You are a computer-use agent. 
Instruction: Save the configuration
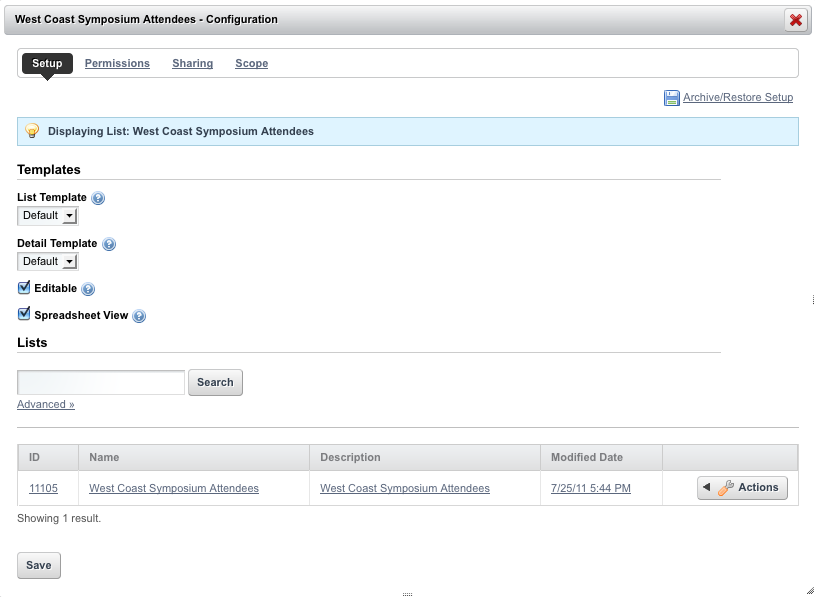pyautogui.click(x=39, y=565)
